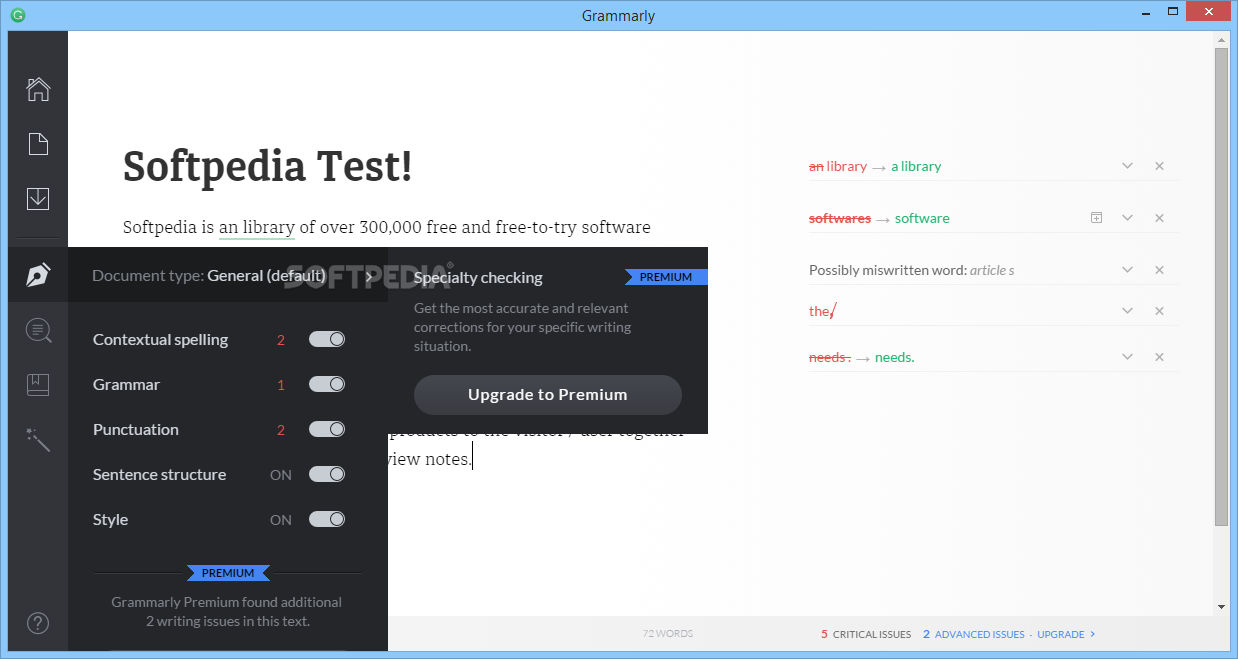Viewport: 1238px width, 659px height.
Task: Expand 'Possibly miswritten word' card
Action: coord(1127,270)
